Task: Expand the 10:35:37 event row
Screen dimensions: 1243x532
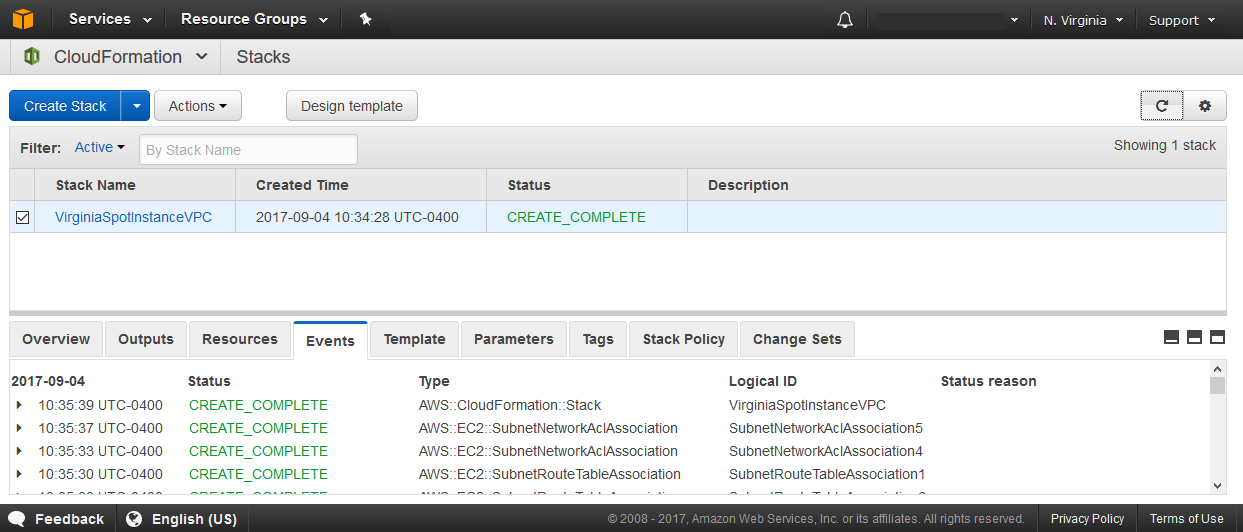Action: (x=19, y=428)
